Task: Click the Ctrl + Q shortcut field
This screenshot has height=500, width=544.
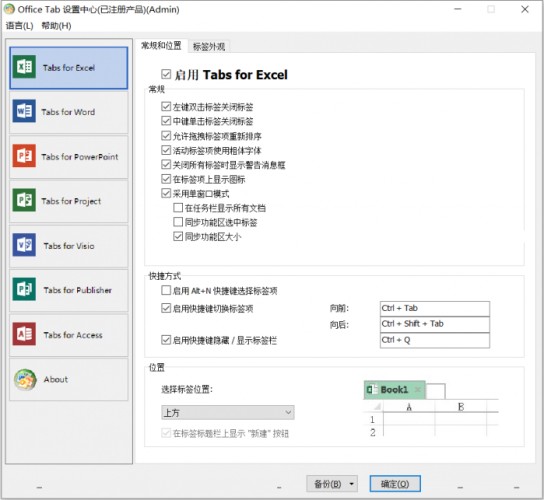Action: [x=435, y=340]
